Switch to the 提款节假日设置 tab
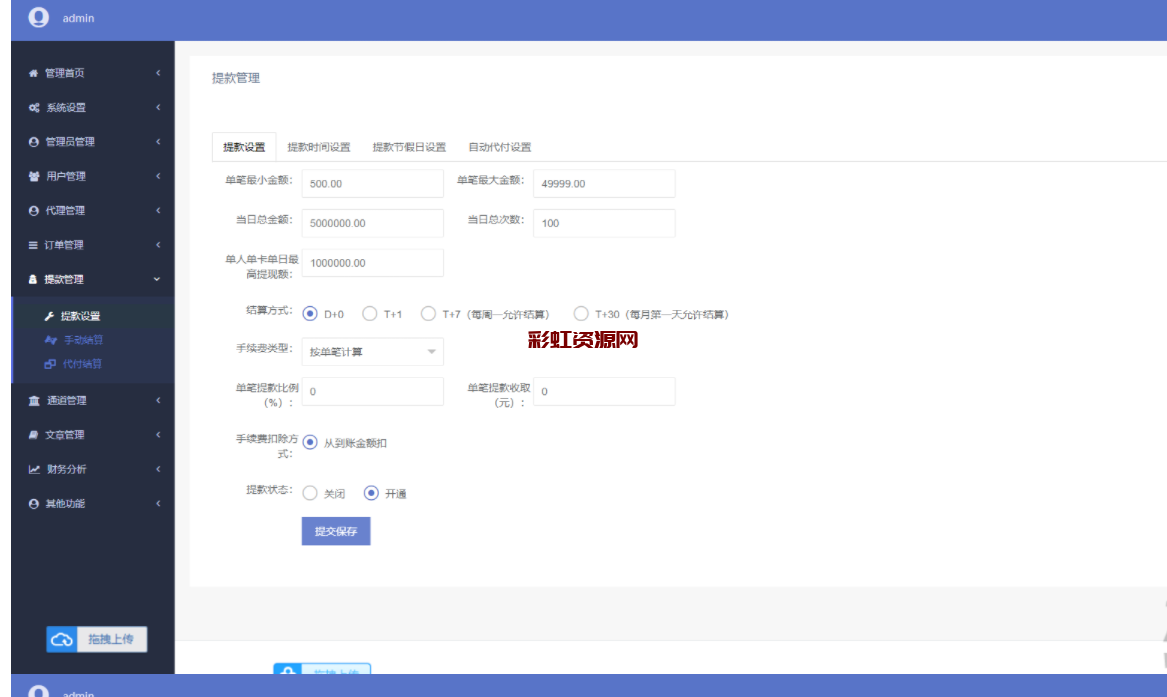 point(409,147)
